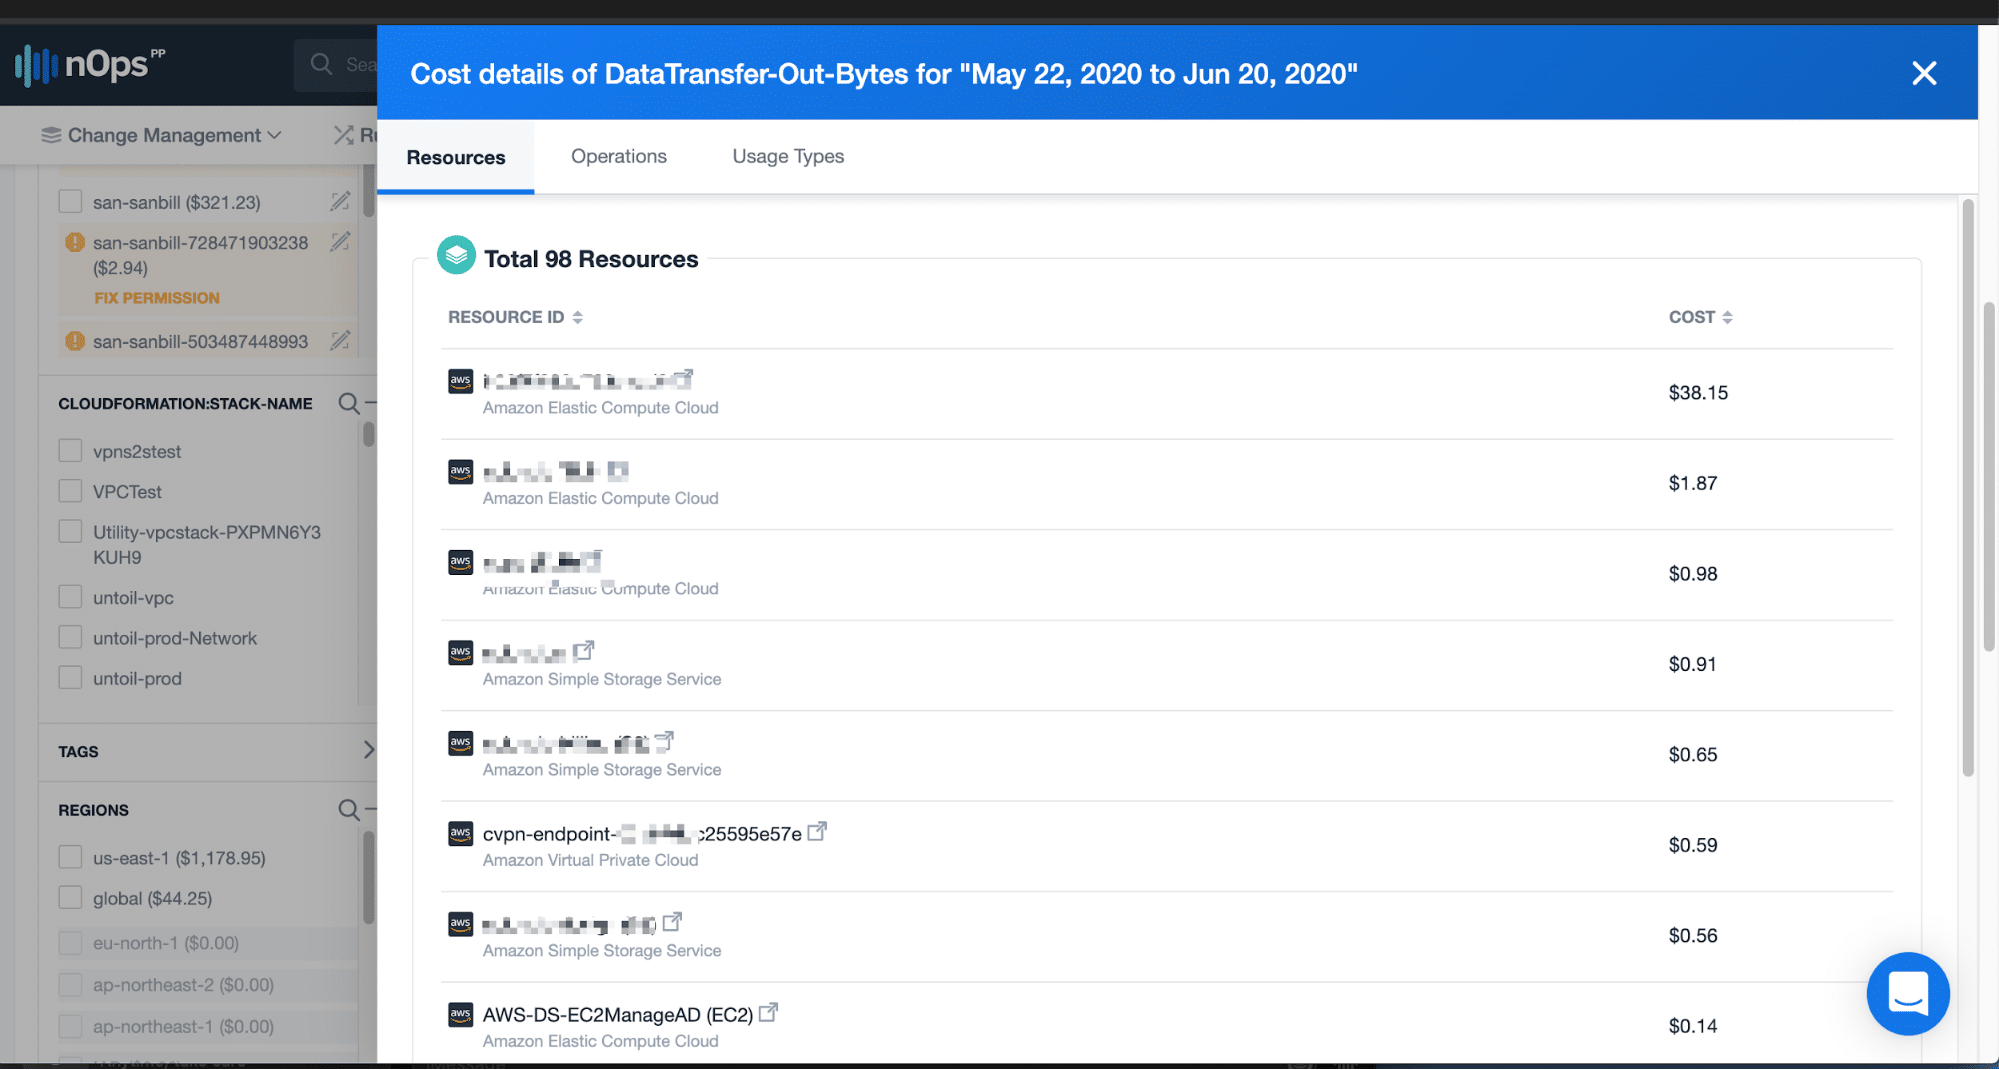Edit the san-sanbill ($321.23) account
The width and height of the screenshot is (1999, 1070).
340,201
